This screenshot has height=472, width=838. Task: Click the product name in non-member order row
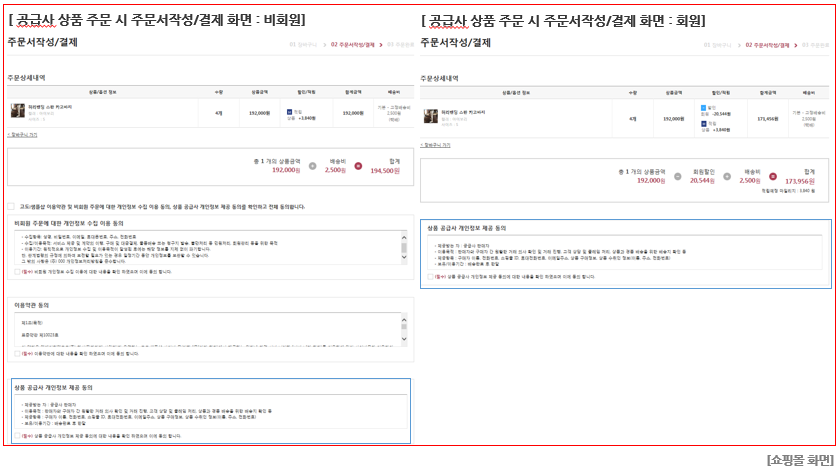click(x=50, y=107)
